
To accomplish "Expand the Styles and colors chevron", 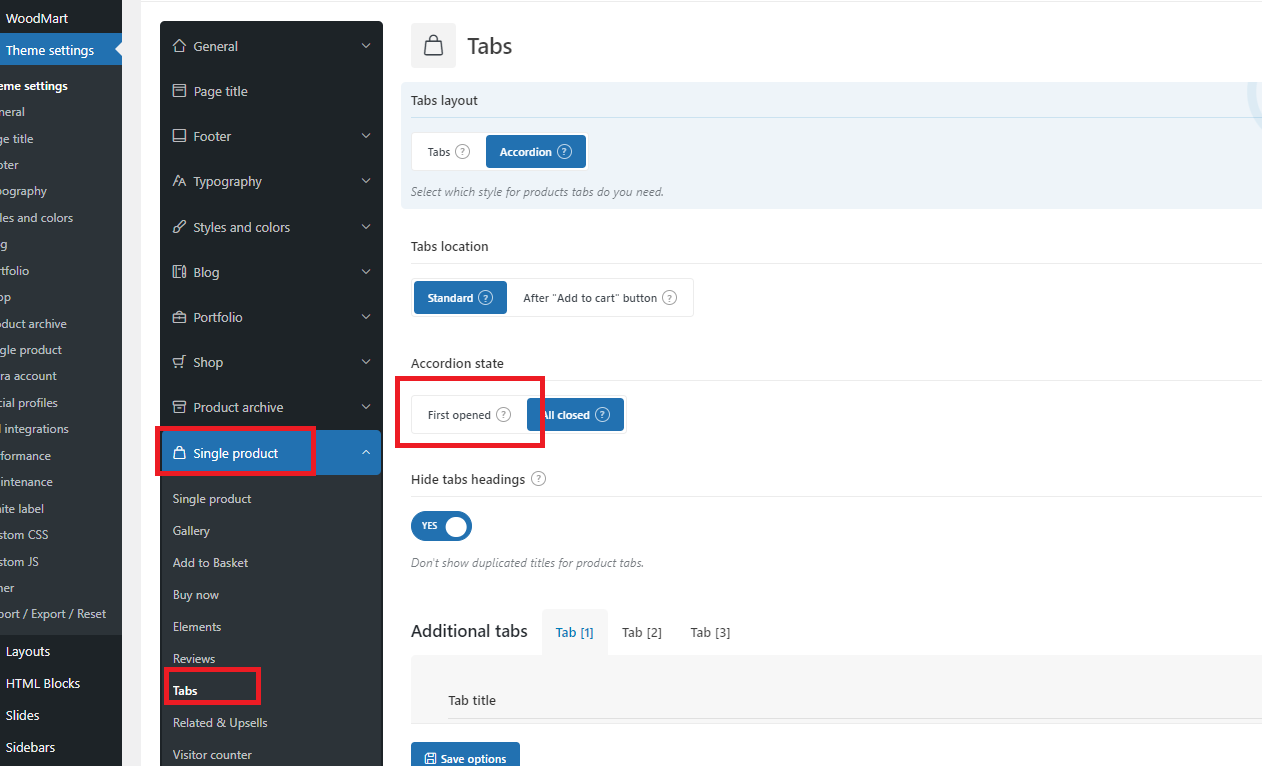I will point(366,227).
